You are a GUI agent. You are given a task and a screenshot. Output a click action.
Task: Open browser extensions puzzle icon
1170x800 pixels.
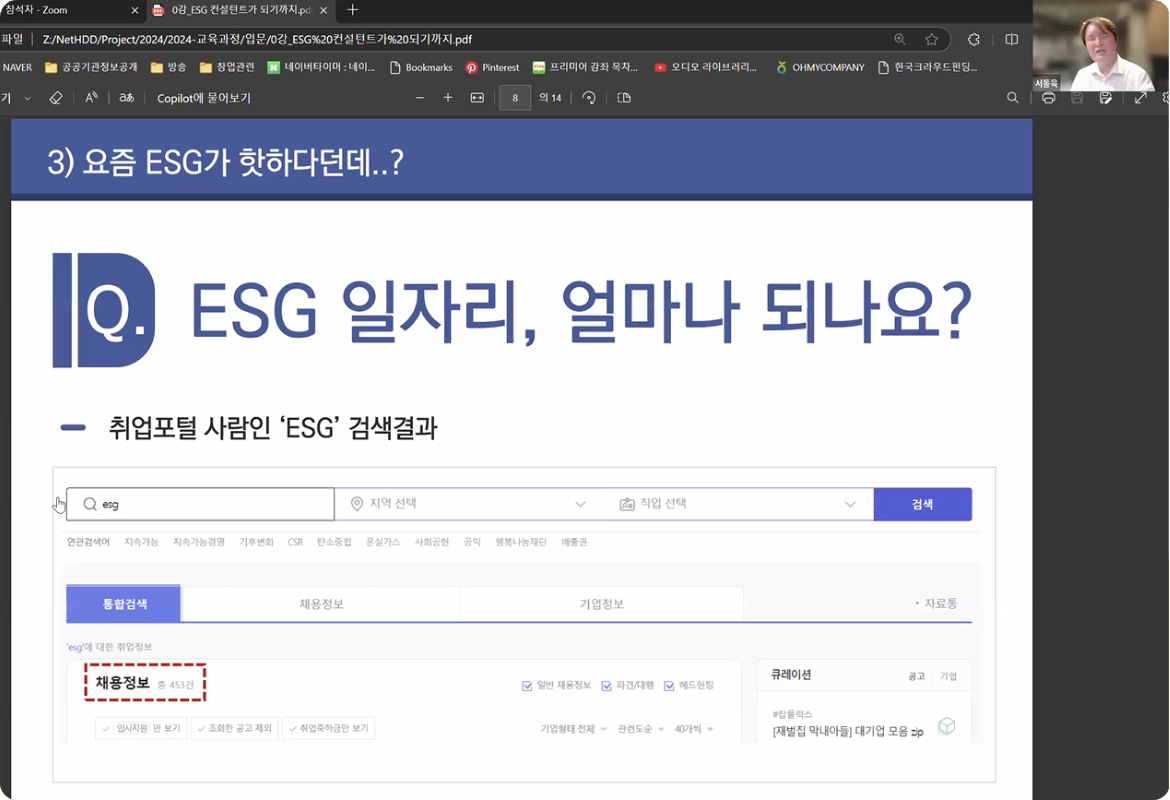(974, 39)
